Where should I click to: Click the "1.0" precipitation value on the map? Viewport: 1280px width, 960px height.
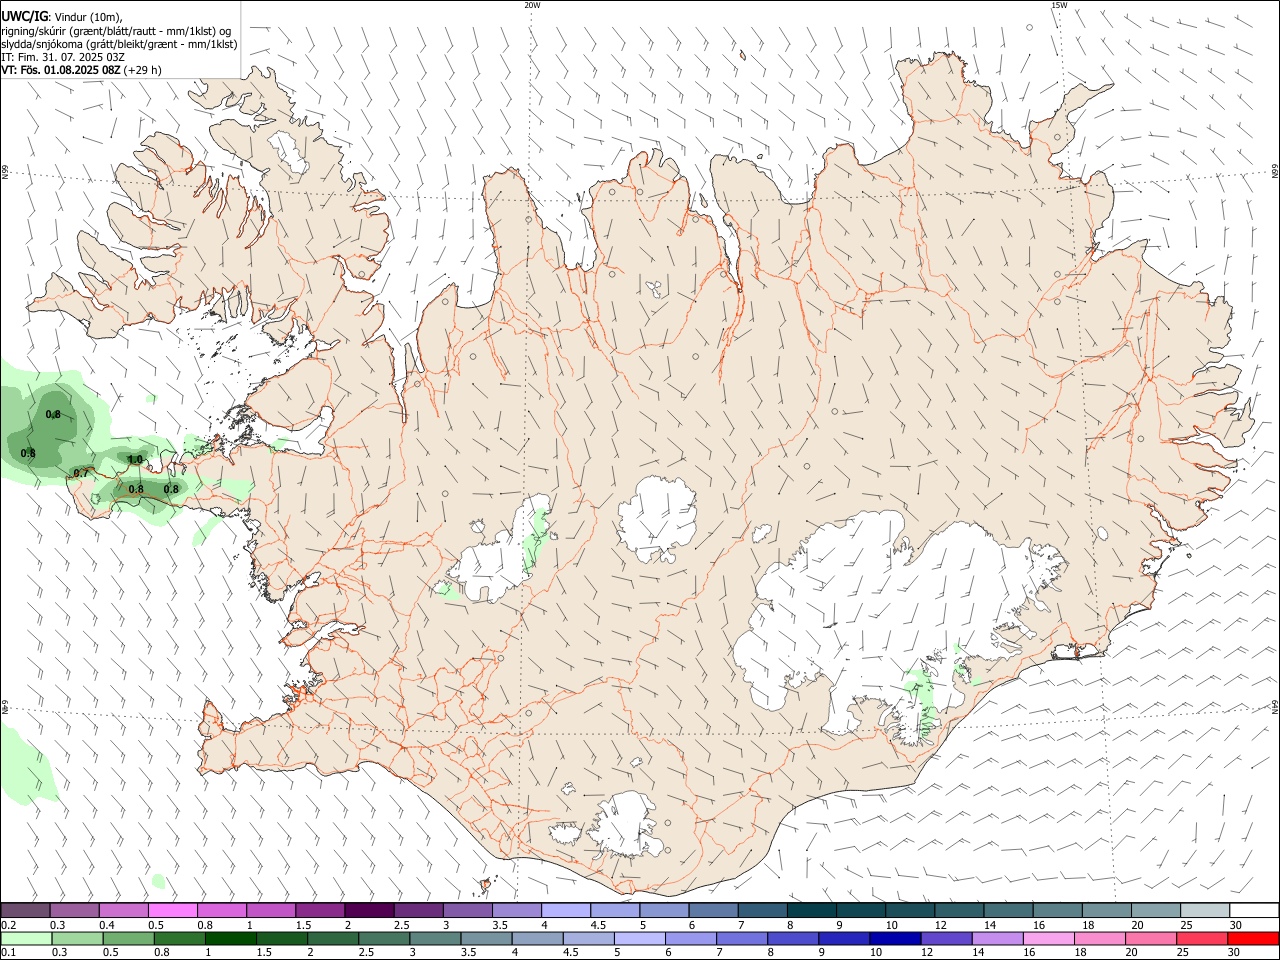click(x=136, y=459)
